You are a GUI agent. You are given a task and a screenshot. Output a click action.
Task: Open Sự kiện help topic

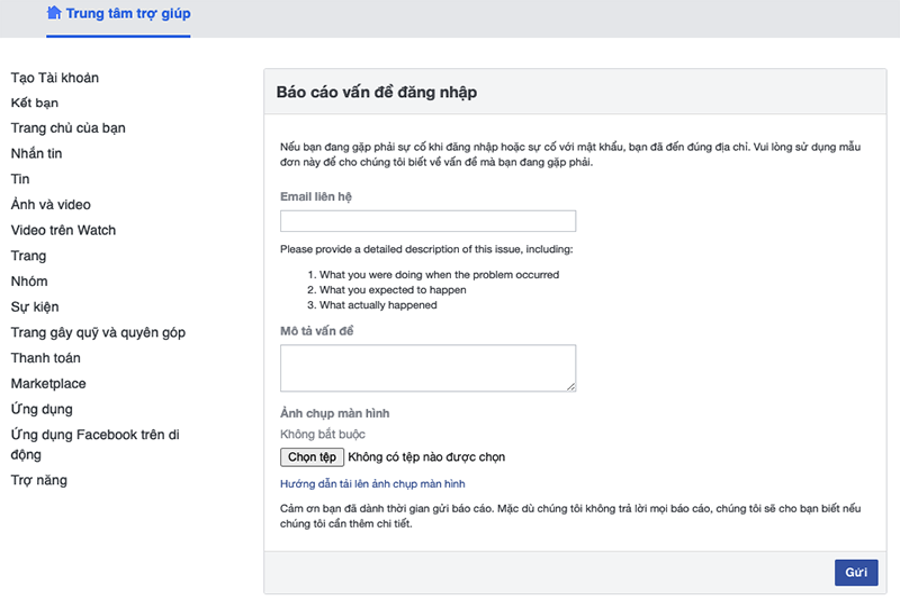click(34, 307)
